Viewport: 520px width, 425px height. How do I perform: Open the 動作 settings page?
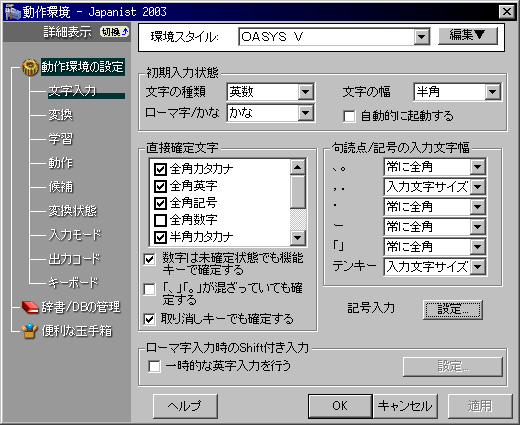pos(60,163)
